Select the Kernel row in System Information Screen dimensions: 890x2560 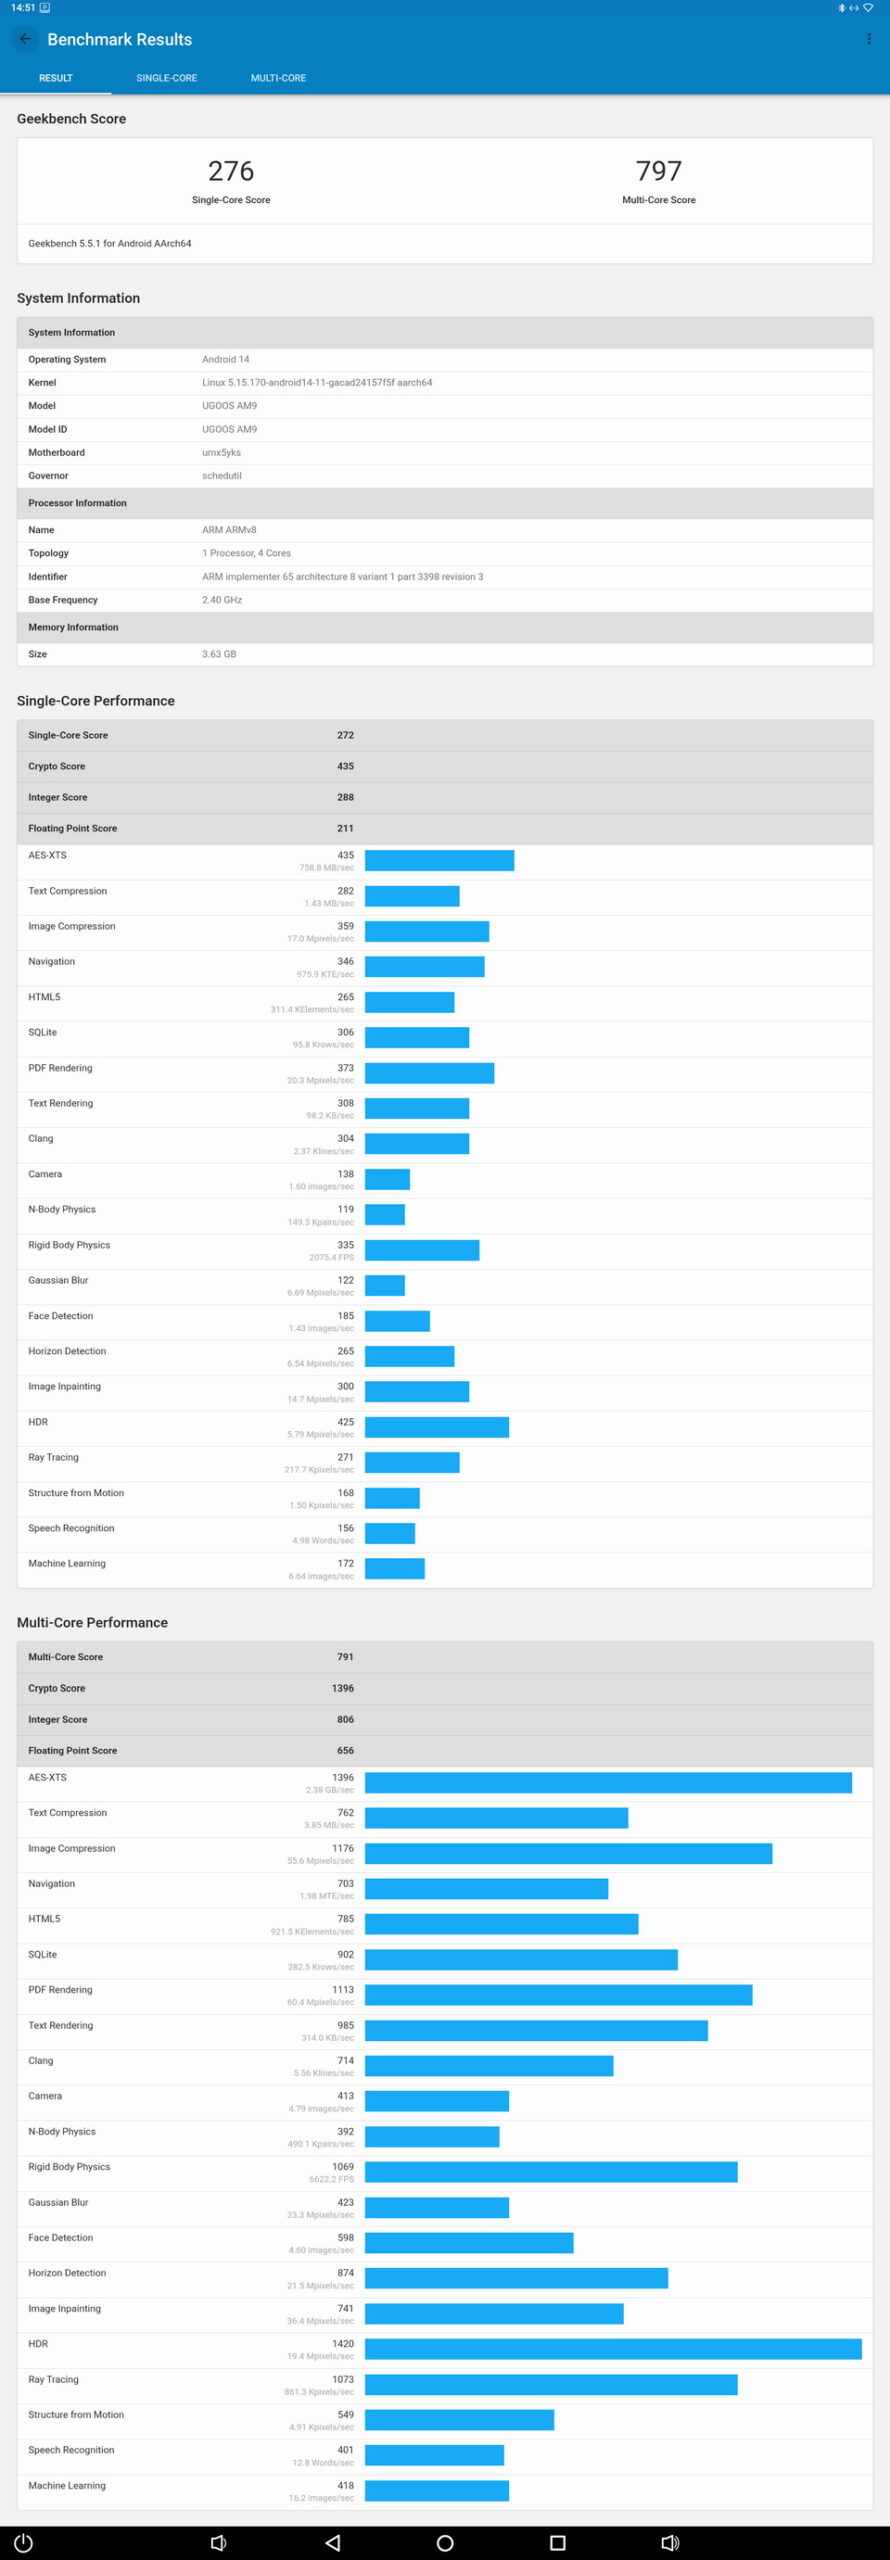[x=444, y=383]
